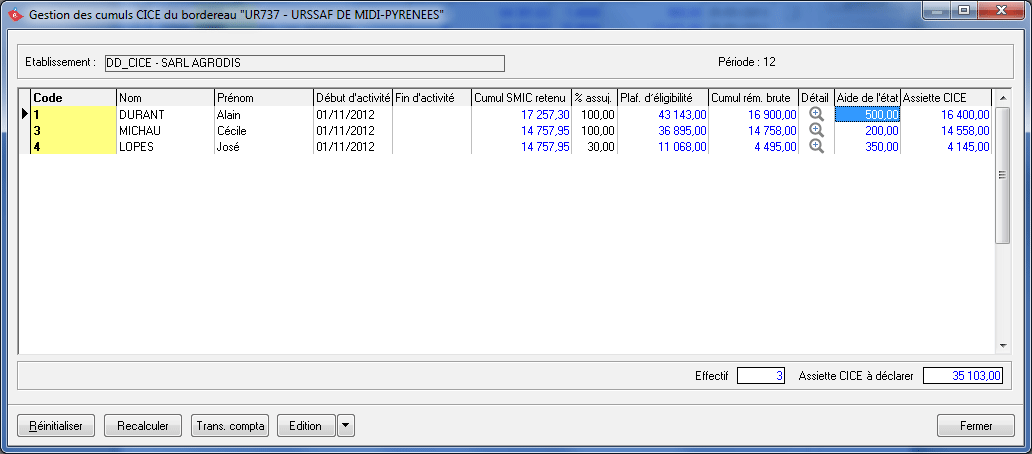Viewport: 1032px width, 454px height.
Task: Click the Assiette CICE à déclarer total field
Action: (963, 376)
